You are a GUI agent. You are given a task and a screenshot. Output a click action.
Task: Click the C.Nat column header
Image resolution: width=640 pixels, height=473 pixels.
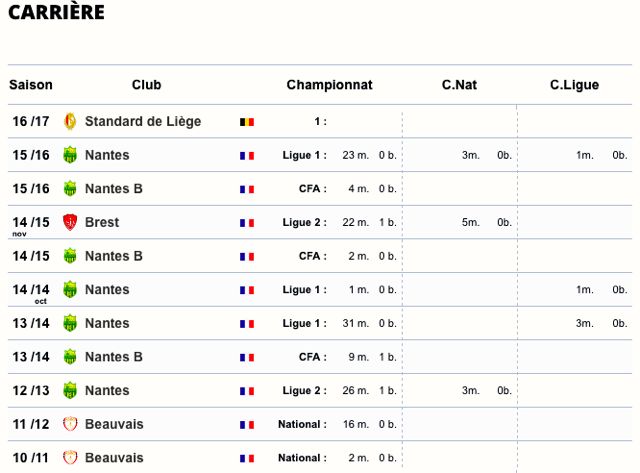[459, 84]
